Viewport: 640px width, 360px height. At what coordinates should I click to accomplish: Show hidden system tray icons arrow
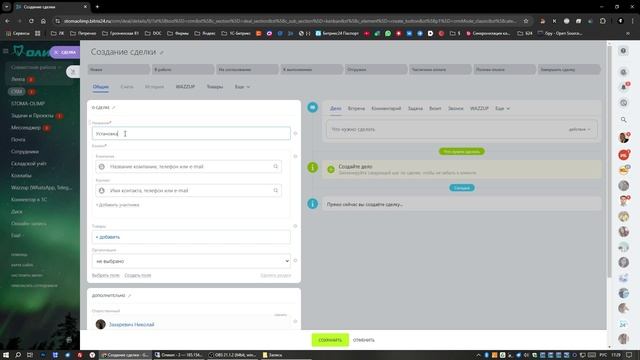coord(478,355)
